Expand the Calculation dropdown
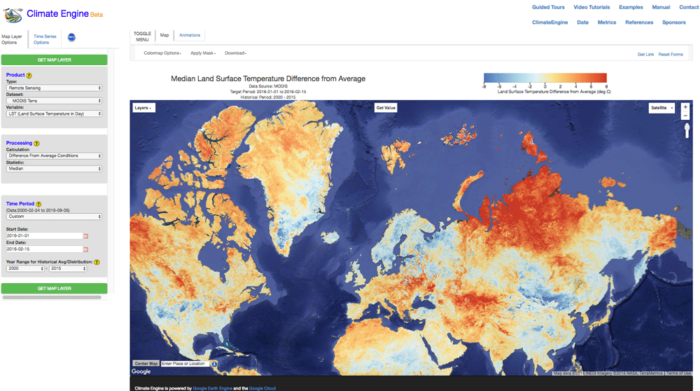The width and height of the screenshot is (700, 391). click(x=54, y=156)
